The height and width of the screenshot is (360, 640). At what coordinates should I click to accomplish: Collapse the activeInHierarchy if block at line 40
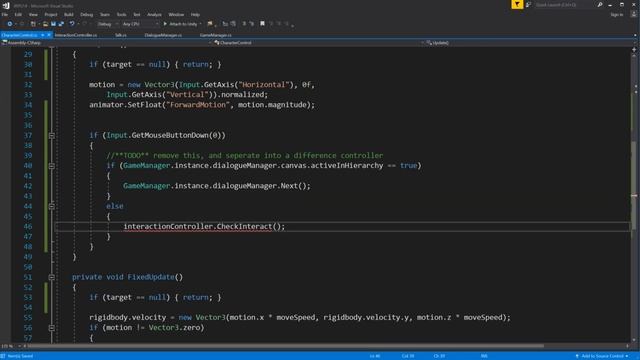pyautogui.click(x=52, y=166)
